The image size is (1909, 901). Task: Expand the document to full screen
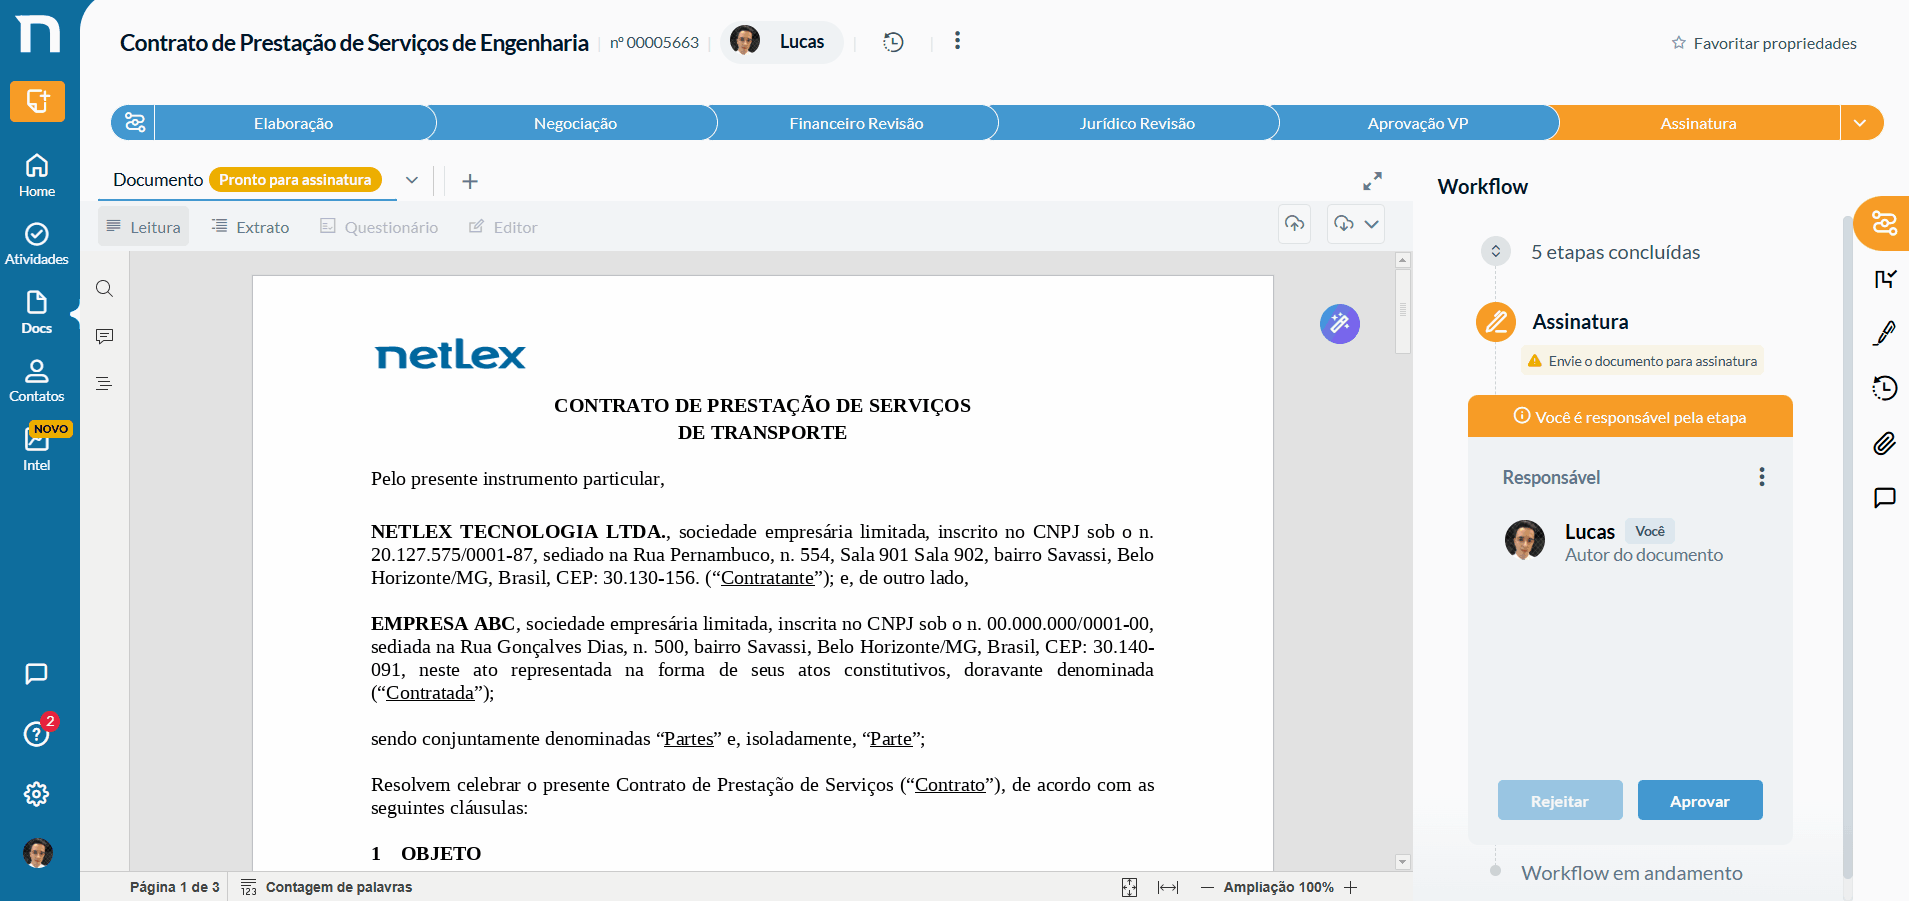1372,181
